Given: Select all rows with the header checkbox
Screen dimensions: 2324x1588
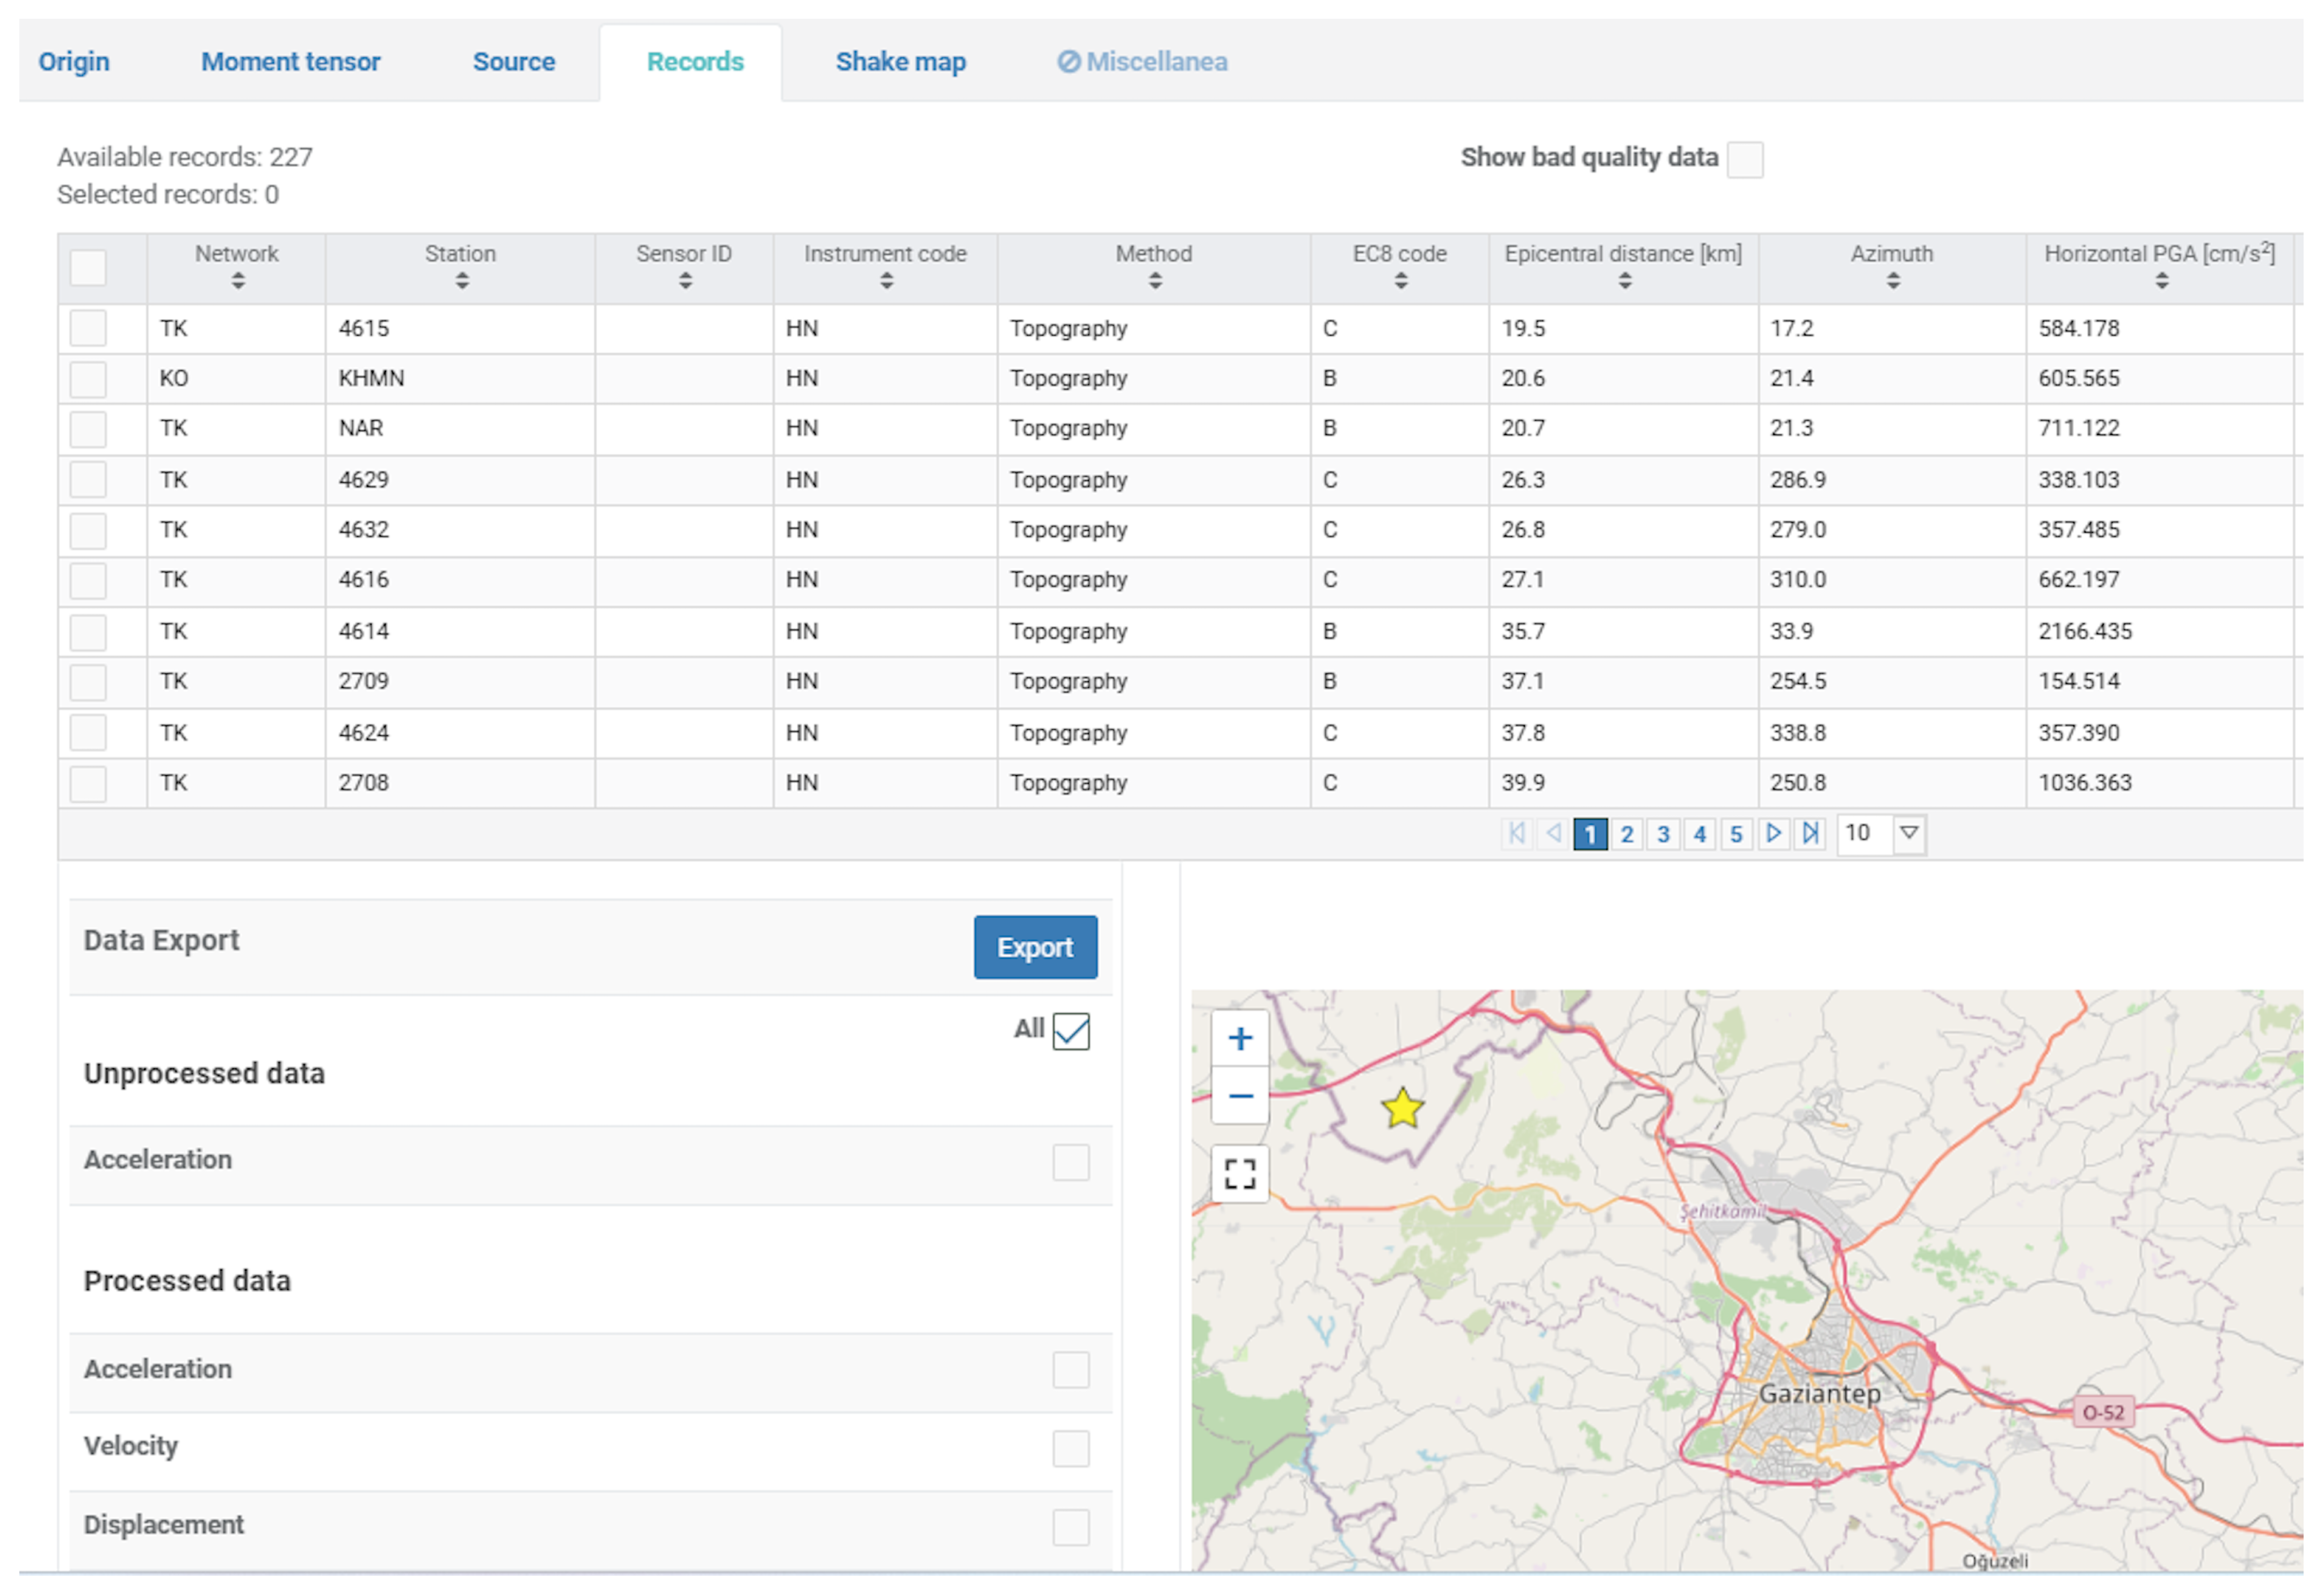Looking at the screenshot, I should click(x=88, y=268).
